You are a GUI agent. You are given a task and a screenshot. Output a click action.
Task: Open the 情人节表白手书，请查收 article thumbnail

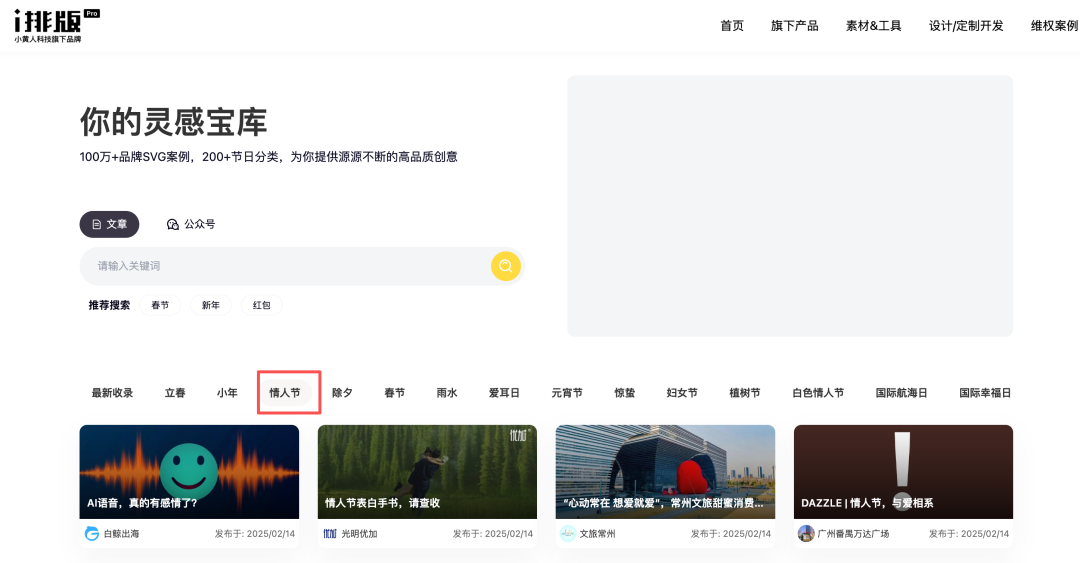tap(427, 472)
